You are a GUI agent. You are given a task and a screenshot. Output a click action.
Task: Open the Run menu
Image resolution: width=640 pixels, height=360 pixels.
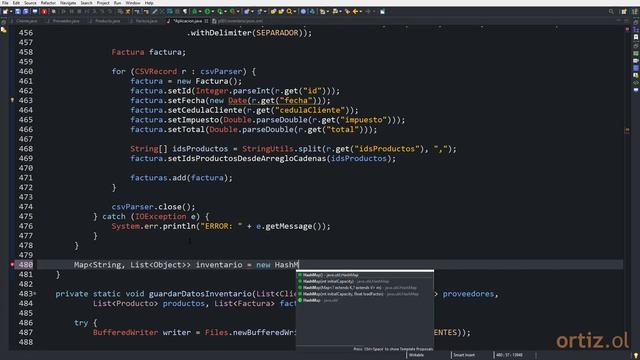coord(118,3)
